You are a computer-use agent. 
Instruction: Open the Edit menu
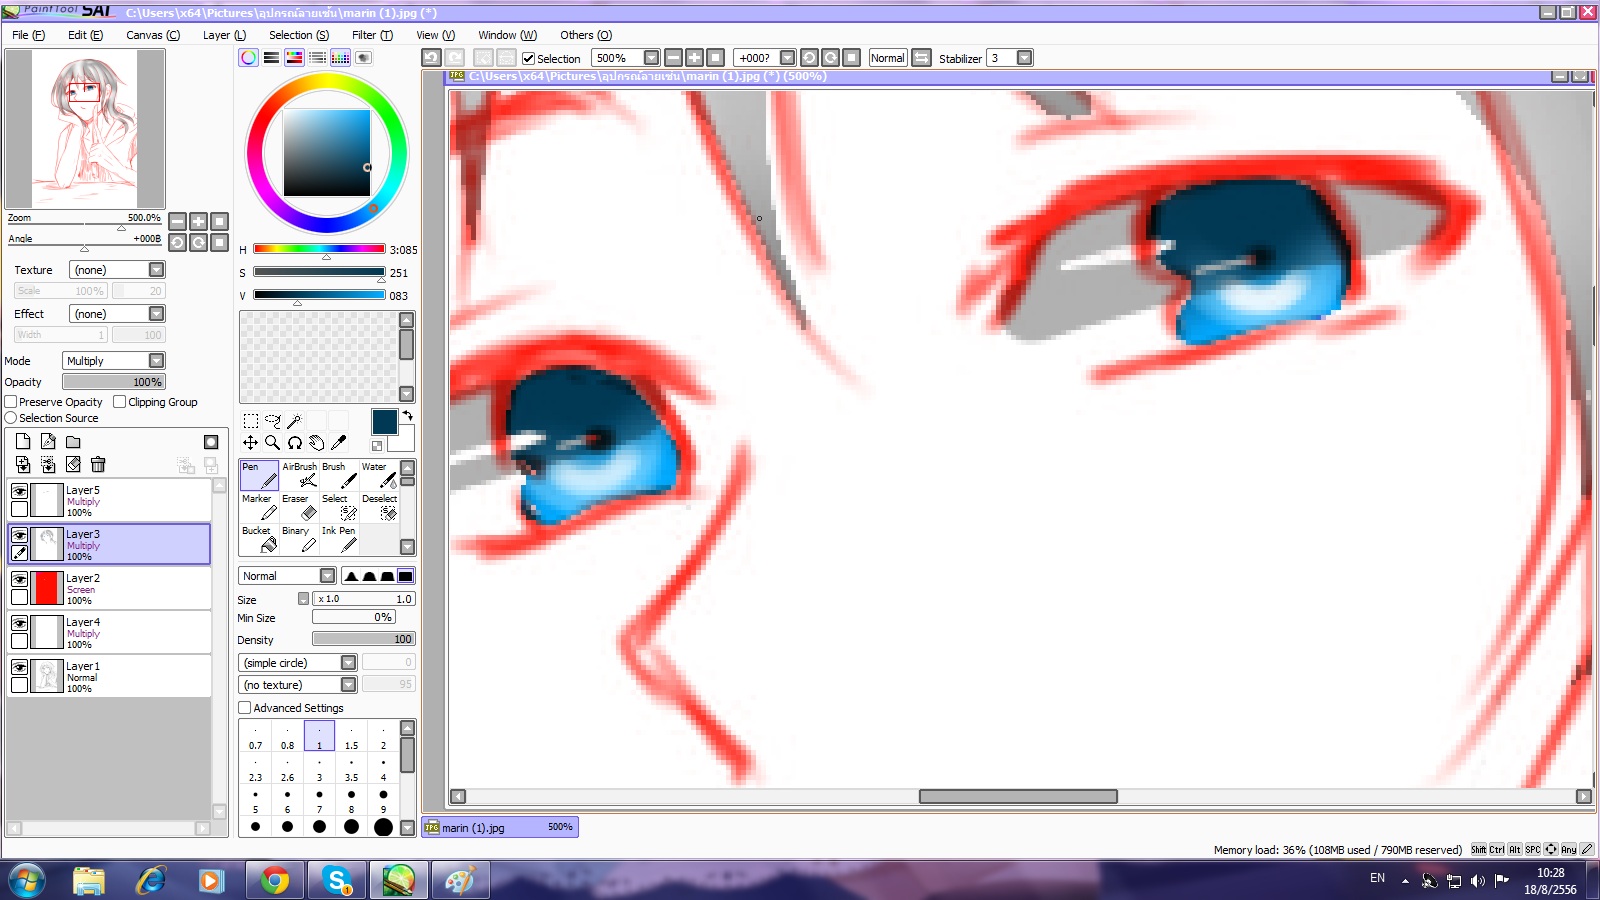(x=85, y=35)
